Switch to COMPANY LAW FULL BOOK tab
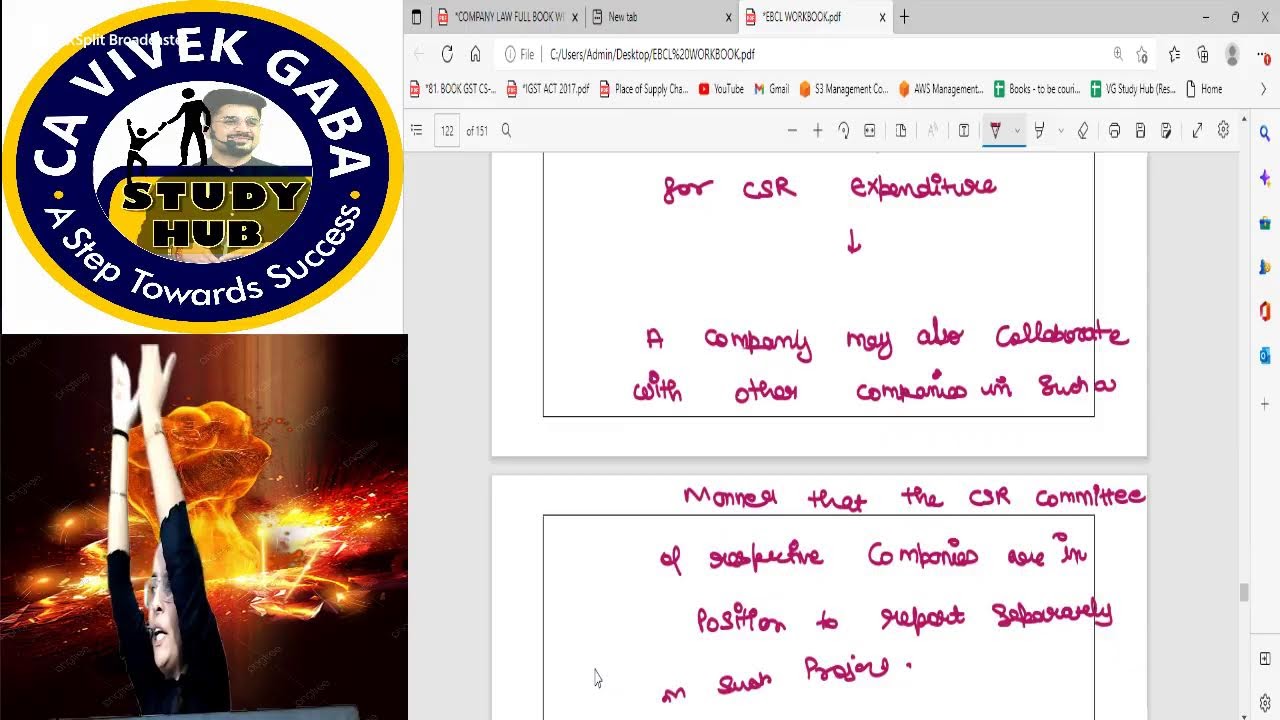This screenshot has width=1280, height=720. click(508, 17)
